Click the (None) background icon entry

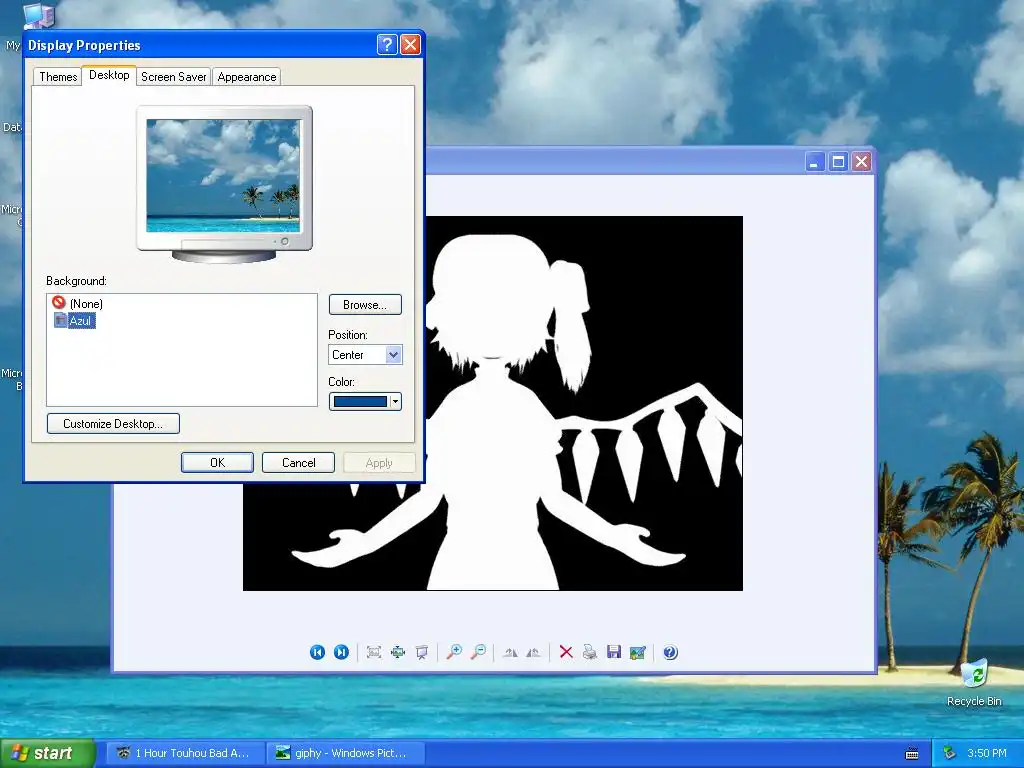pos(59,302)
